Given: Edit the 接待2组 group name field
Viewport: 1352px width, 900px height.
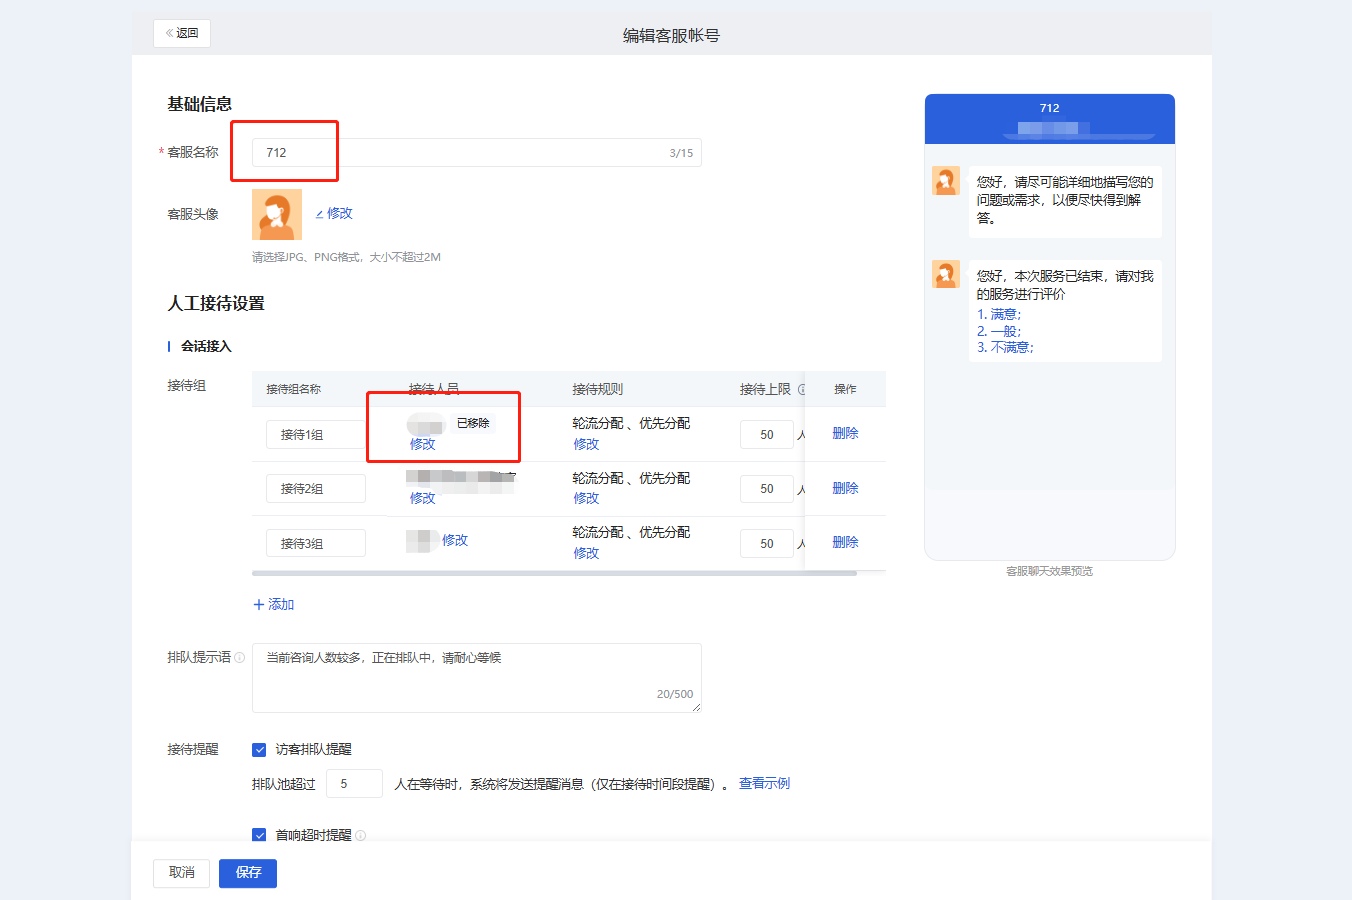Looking at the screenshot, I should point(316,489).
